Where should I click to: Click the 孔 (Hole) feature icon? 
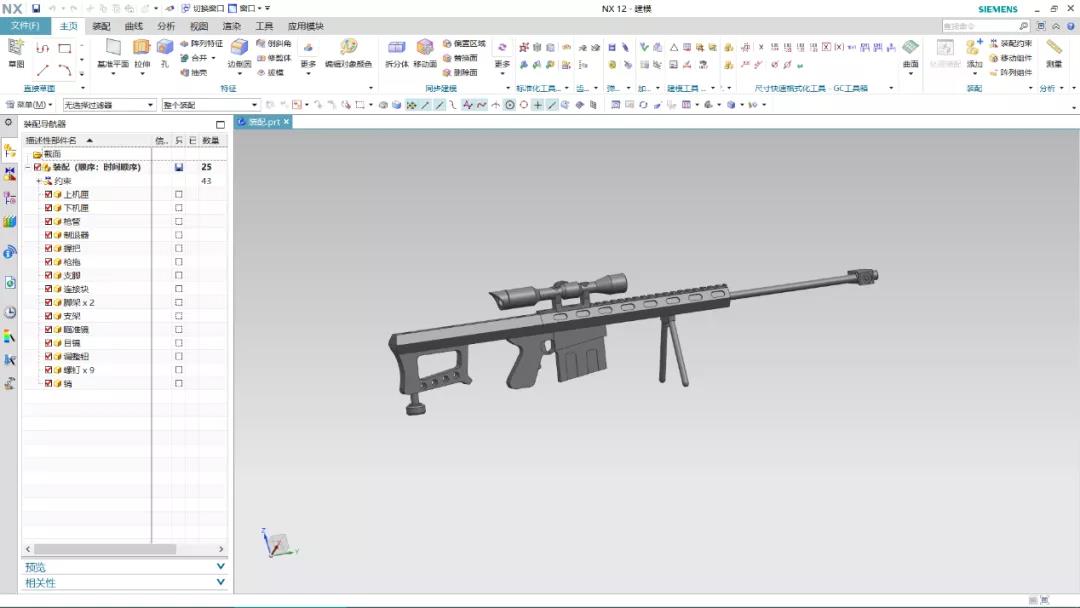pos(165,48)
